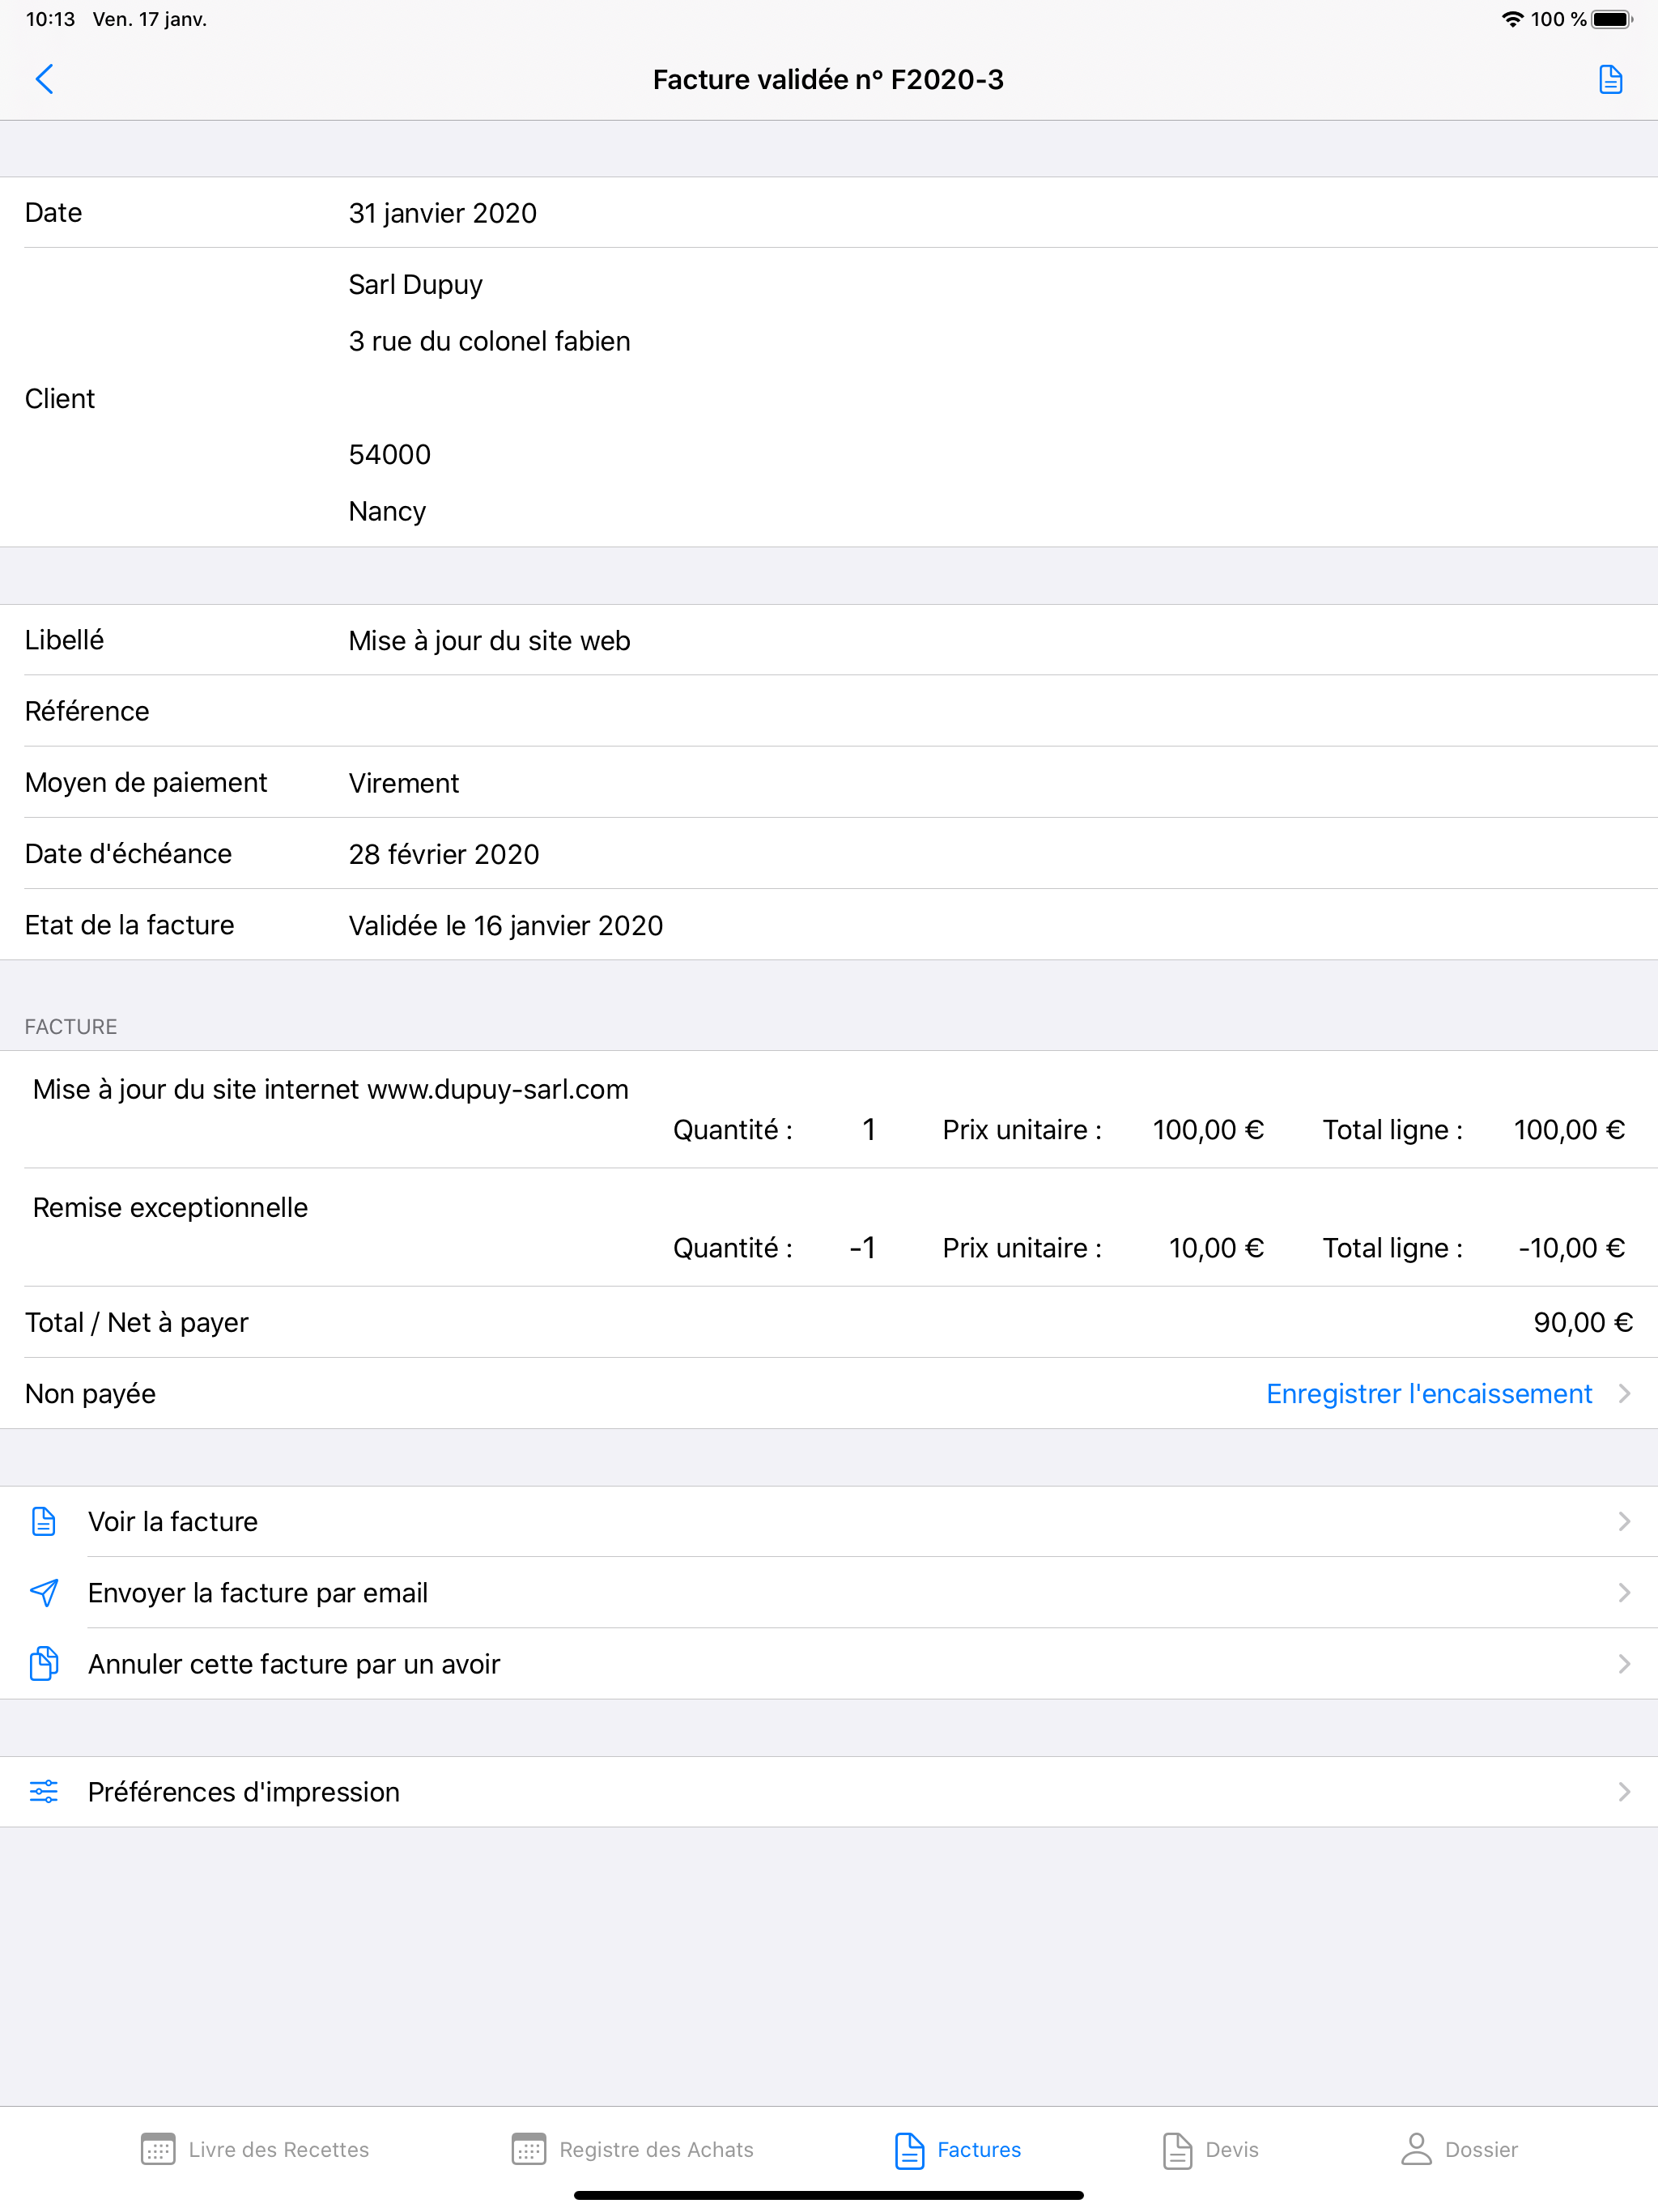Viewport: 1658px width, 2212px height.
Task: Open Voir la facture row chevron
Action: coord(1624,1521)
